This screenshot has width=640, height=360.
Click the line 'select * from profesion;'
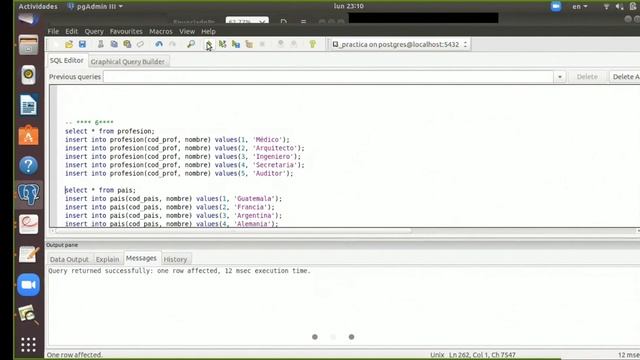pos(110,131)
